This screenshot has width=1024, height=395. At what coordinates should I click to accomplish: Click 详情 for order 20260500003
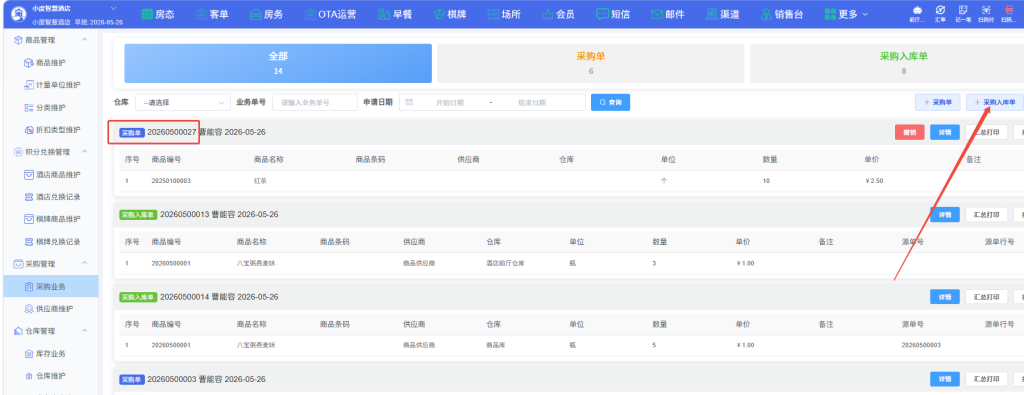coord(945,379)
